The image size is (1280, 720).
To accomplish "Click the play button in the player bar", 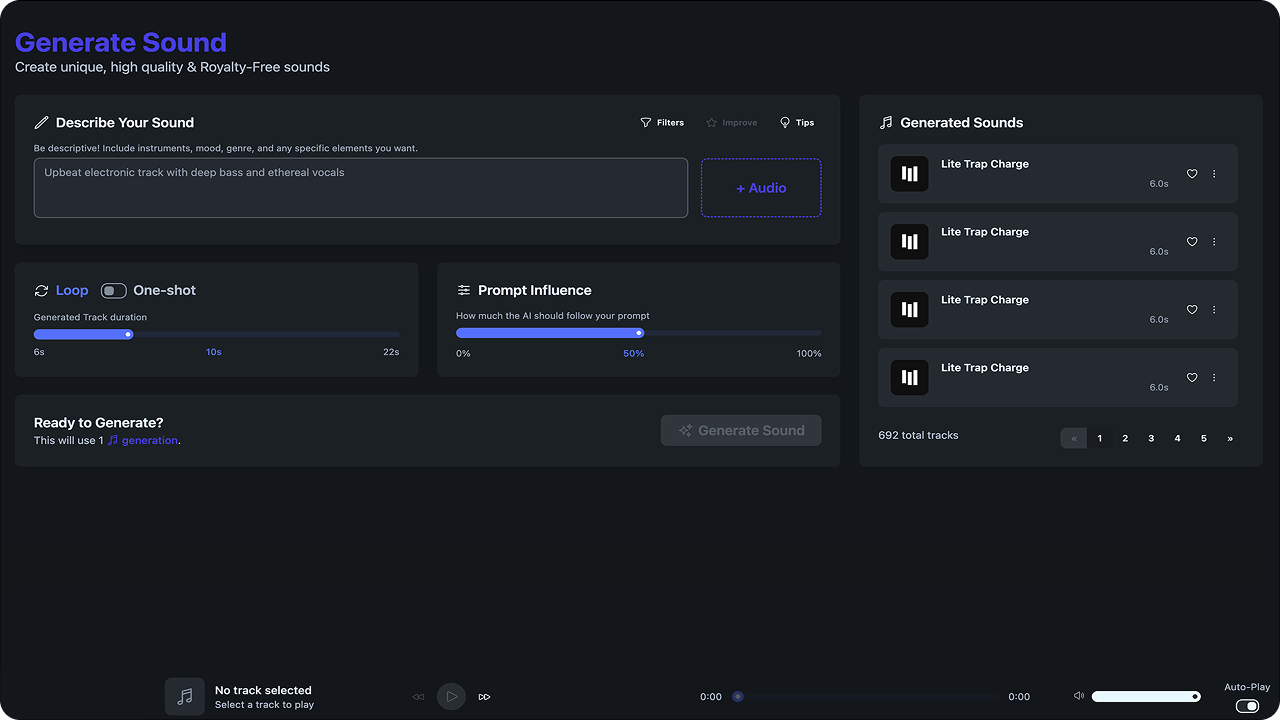I will [x=451, y=696].
